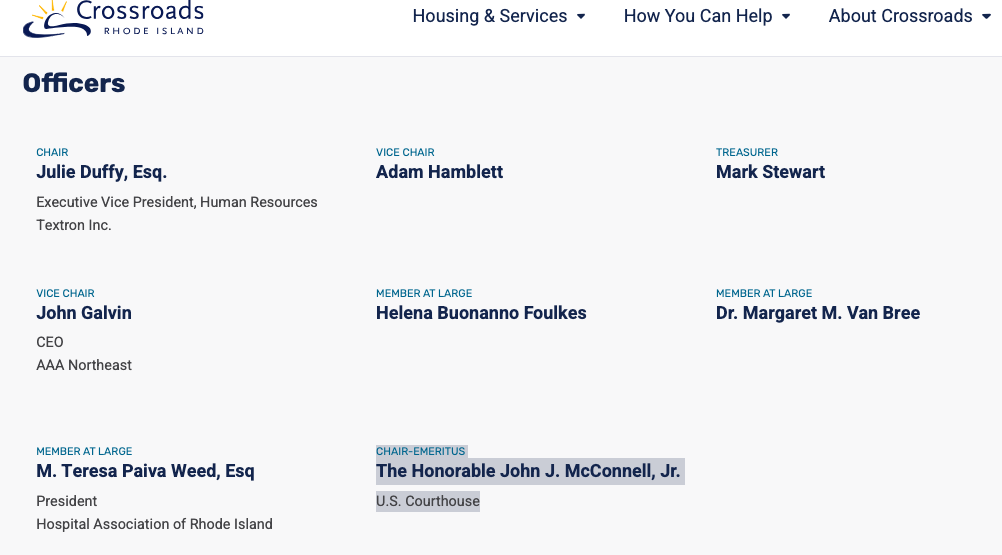
Task: Click the highlighted U.S. Courthouse text
Action: pos(428,501)
